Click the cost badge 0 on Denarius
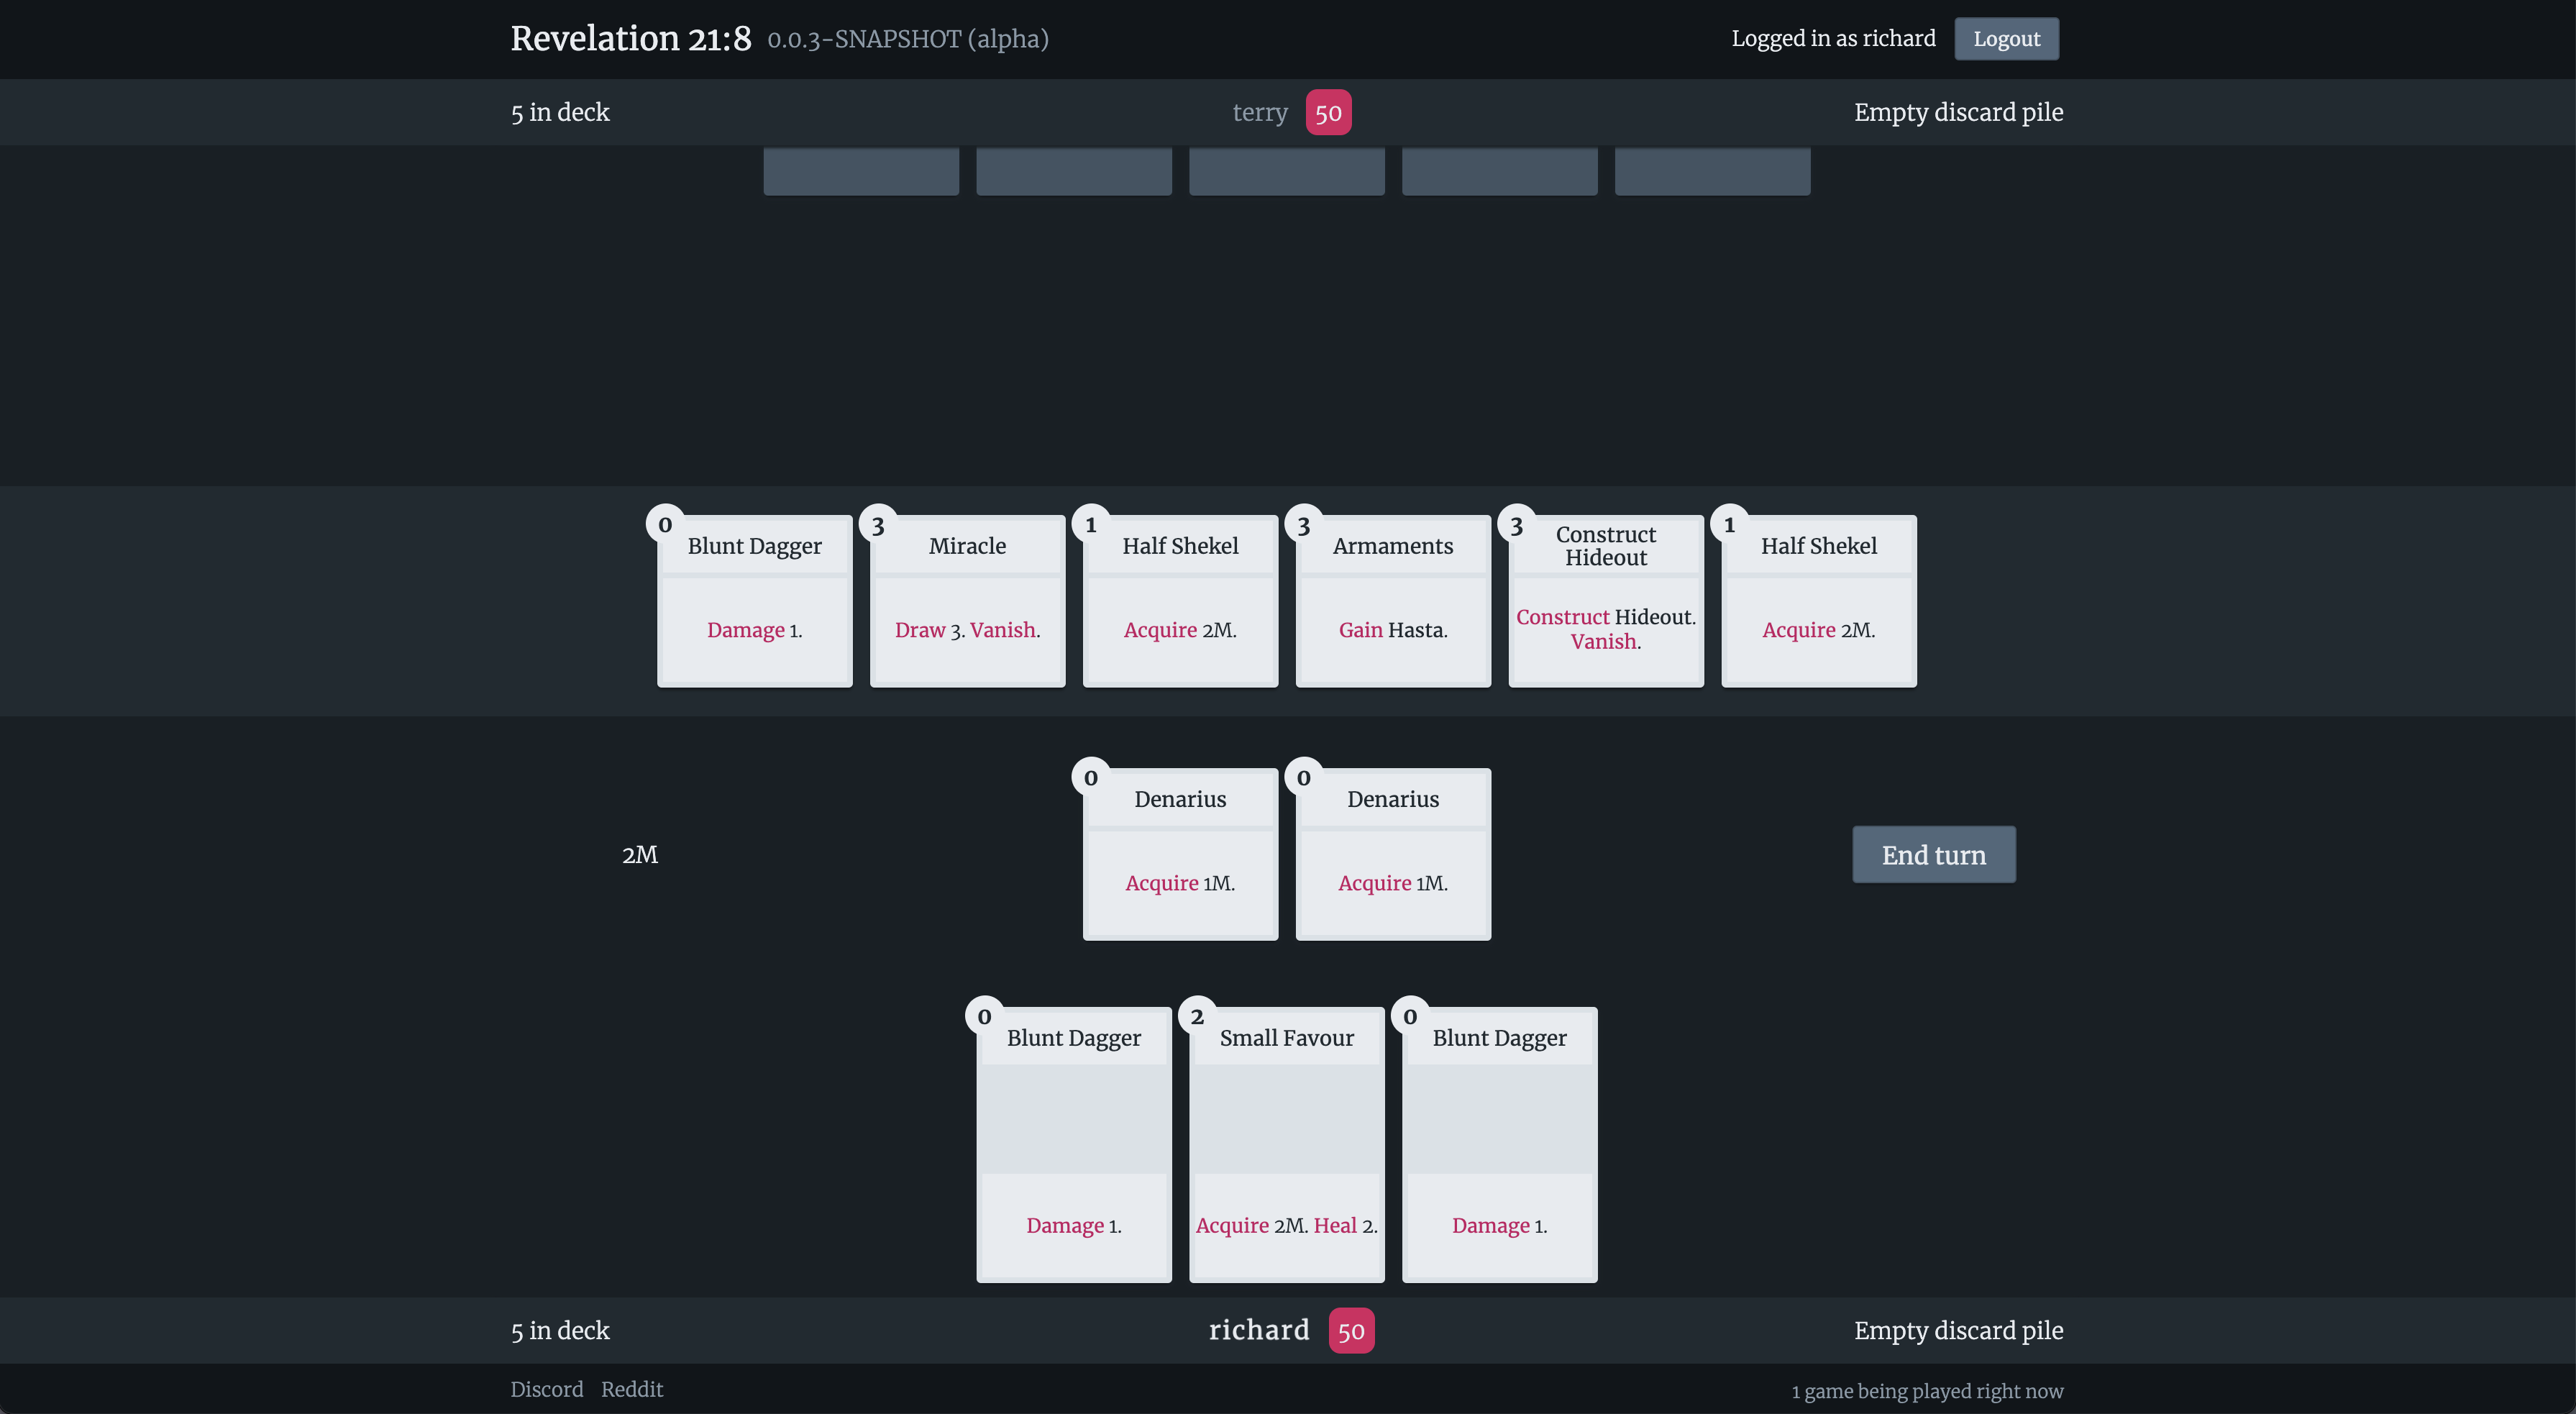Screen dimensions: 2576x1414 pos(1091,777)
